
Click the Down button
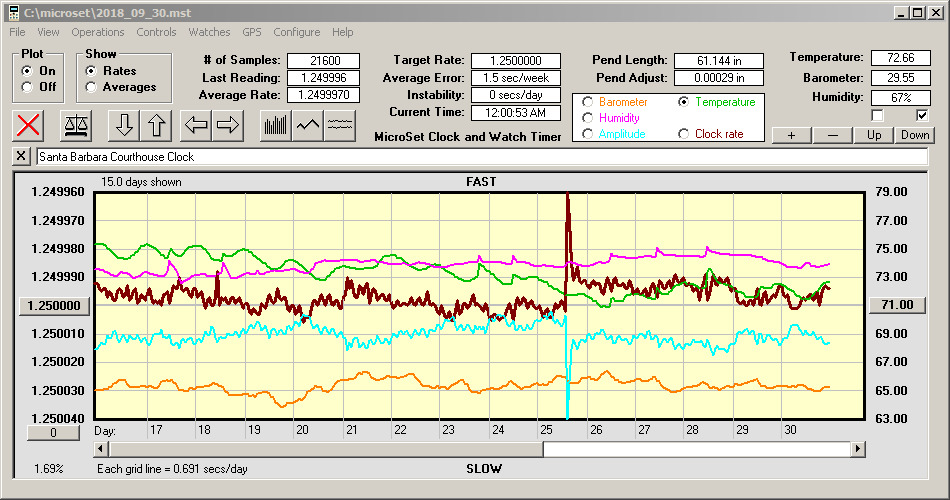(915, 135)
